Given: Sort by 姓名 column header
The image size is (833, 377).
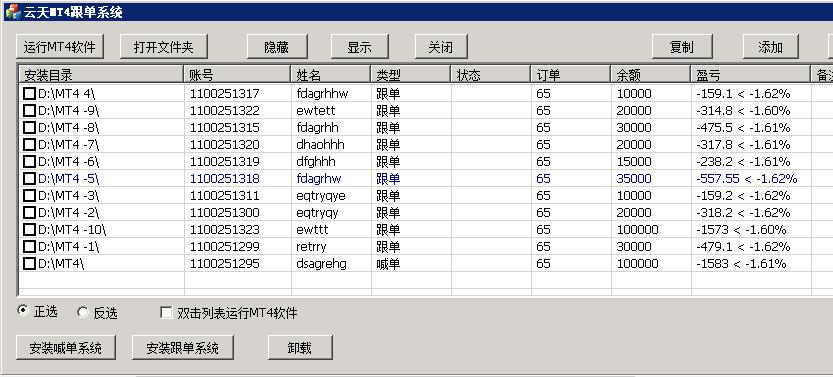Looking at the screenshot, I should pyautogui.click(x=330, y=75).
